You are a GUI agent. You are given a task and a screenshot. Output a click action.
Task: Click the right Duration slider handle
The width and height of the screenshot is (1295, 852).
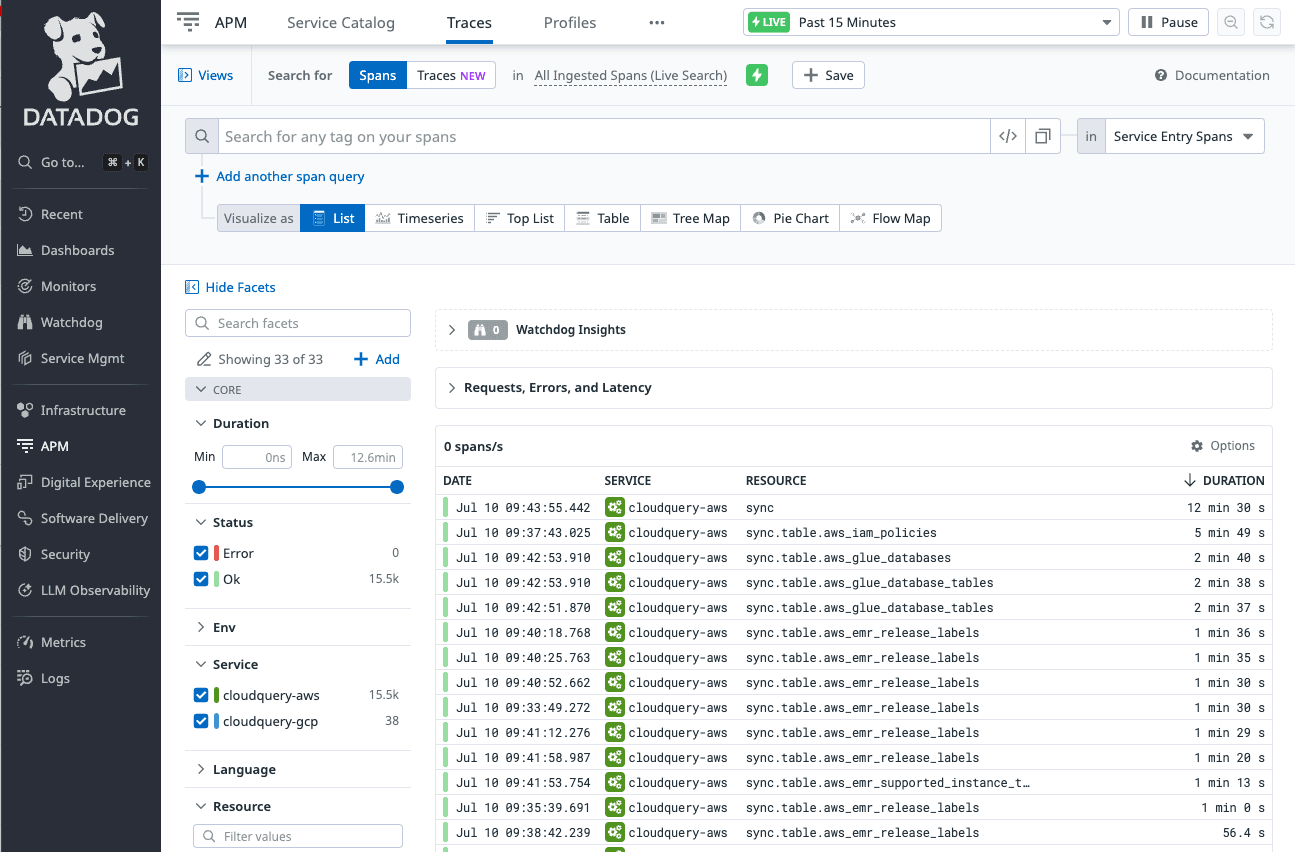(x=397, y=487)
